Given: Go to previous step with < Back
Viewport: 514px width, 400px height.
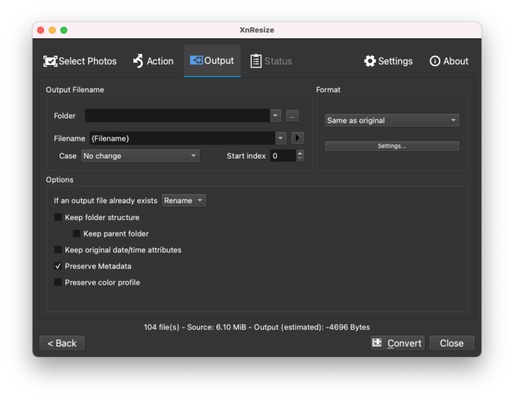Looking at the screenshot, I should [x=62, y=343].
